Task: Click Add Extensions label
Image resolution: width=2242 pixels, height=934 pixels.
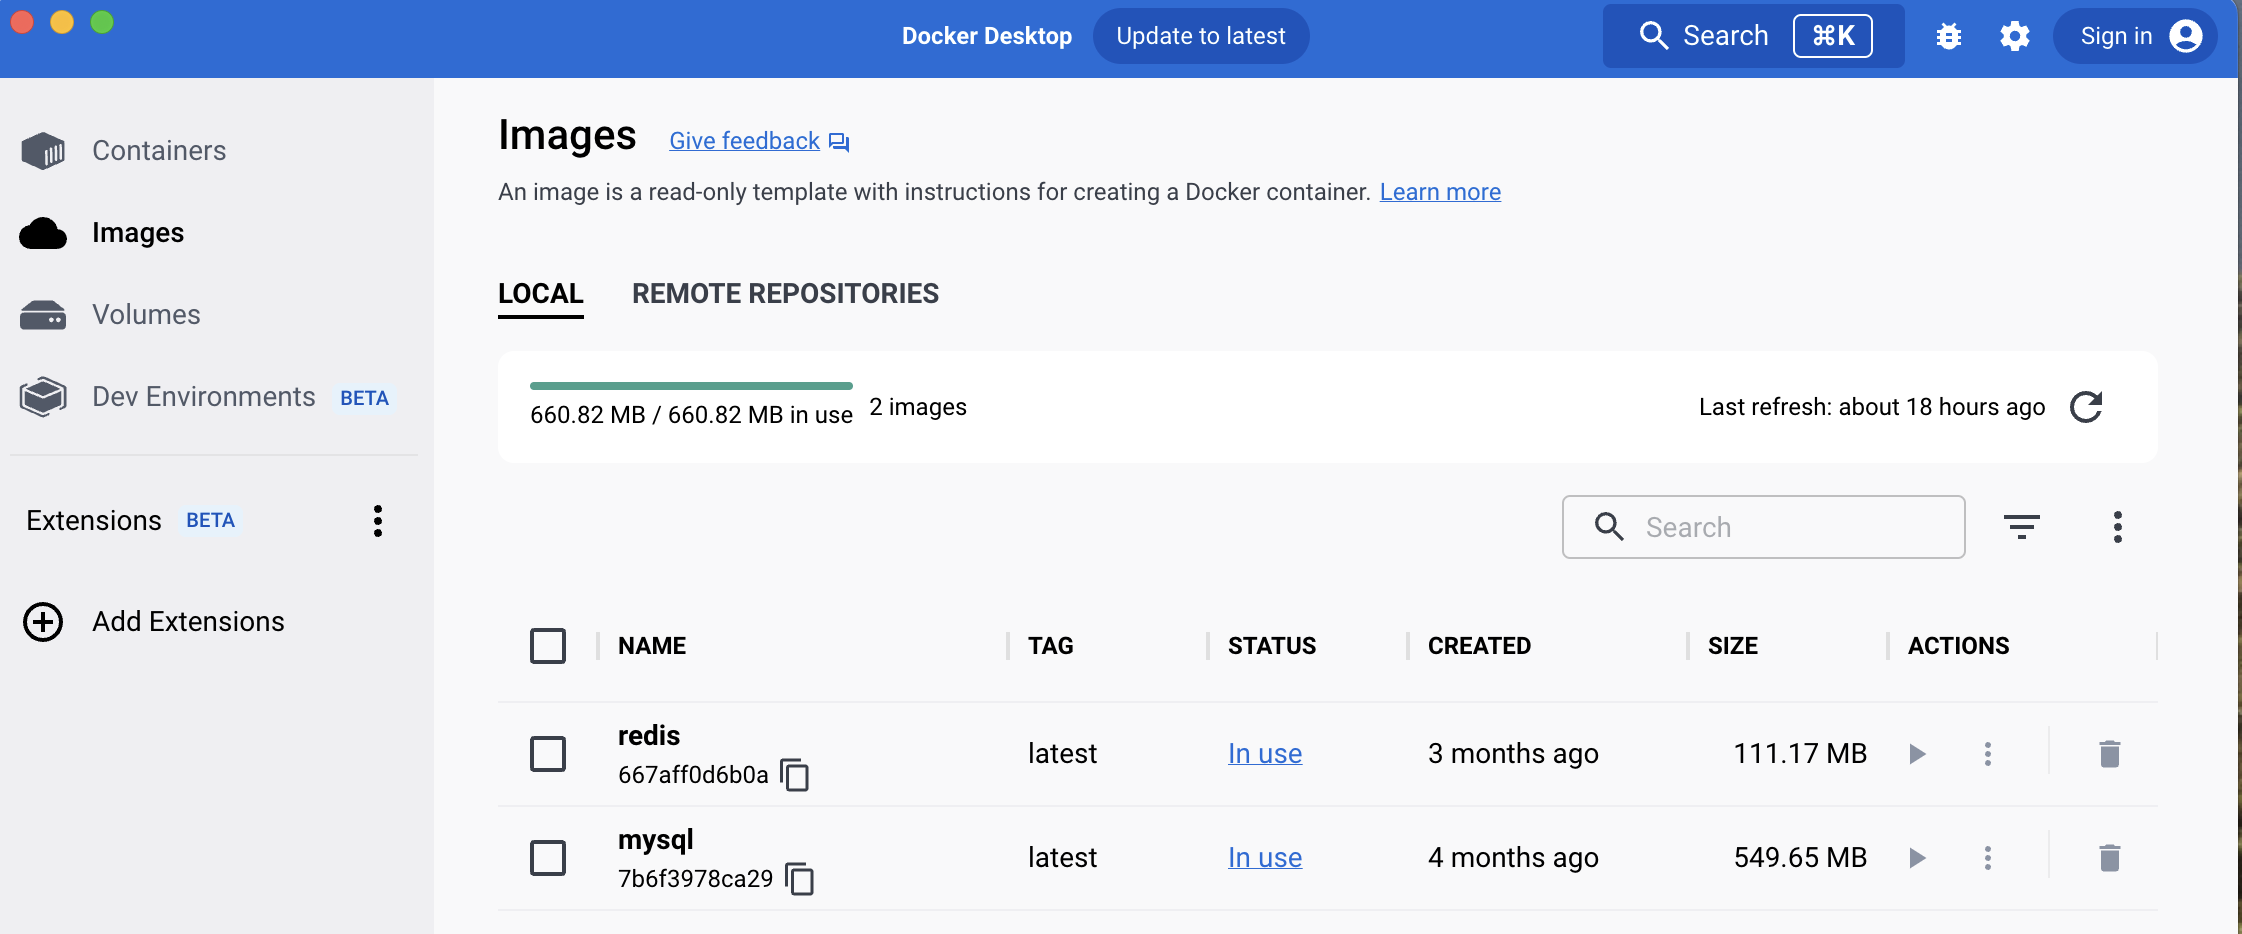Action: coord(188,622)
